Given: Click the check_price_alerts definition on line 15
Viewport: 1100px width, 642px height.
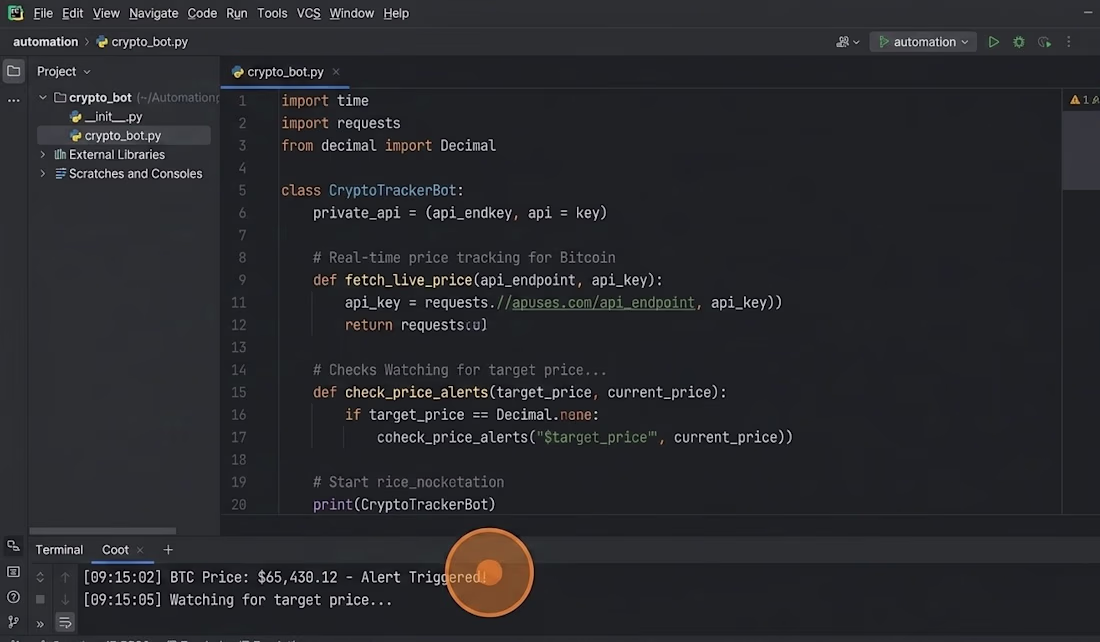Looking at the screenshot, I should pos(416,392).
